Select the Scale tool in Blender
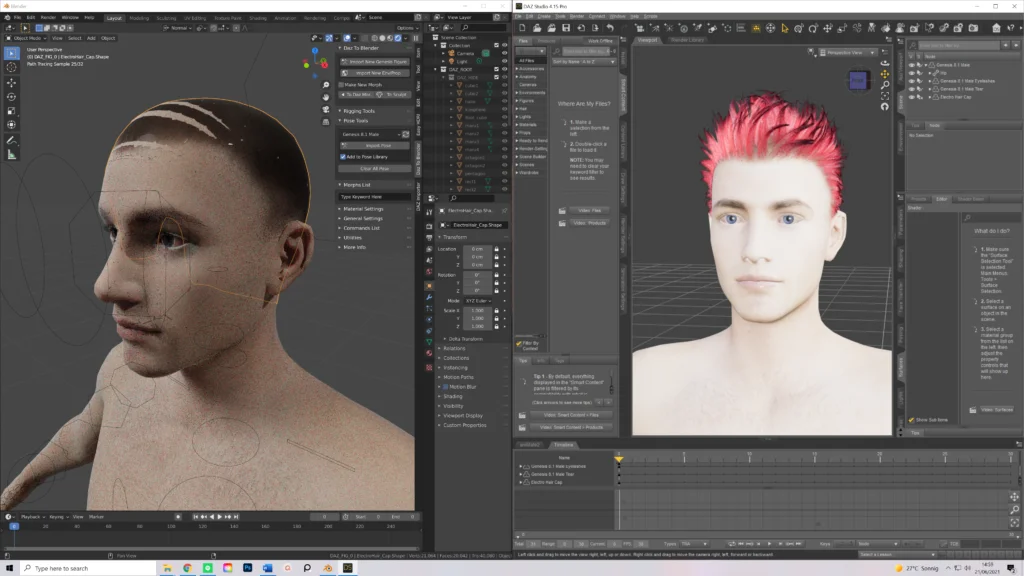1024x576 pixels. (12, 110)
